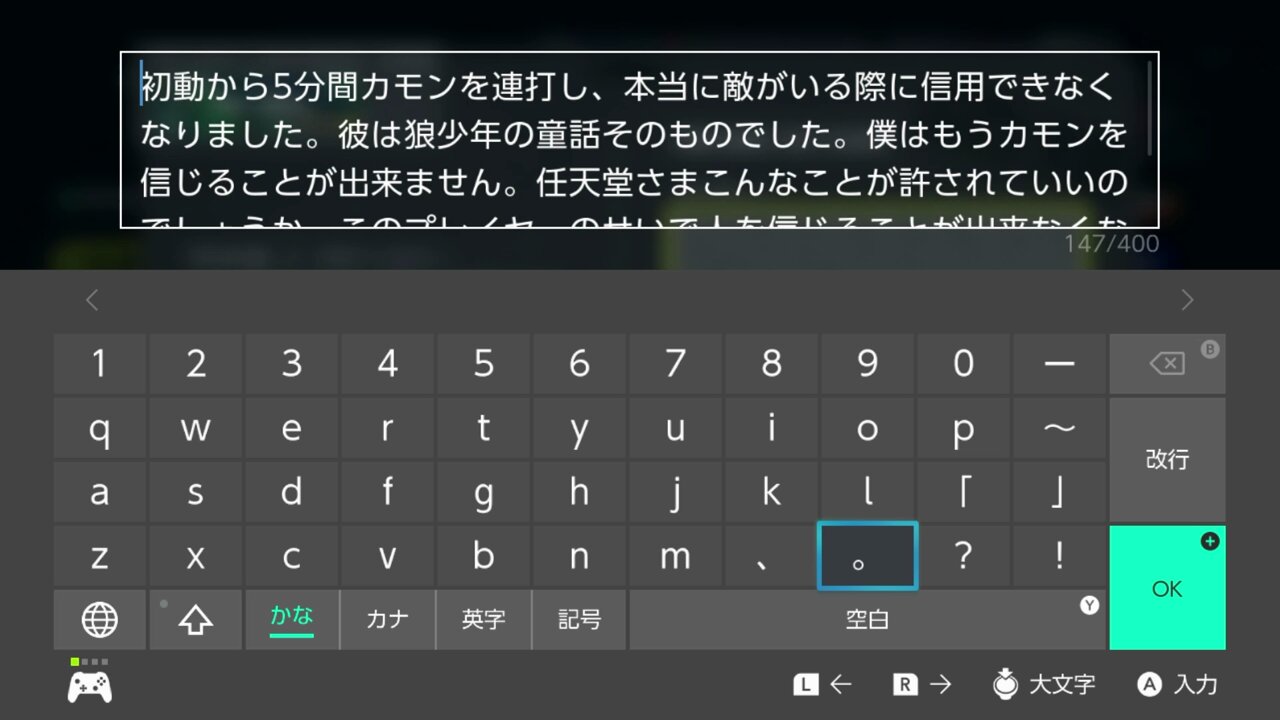Screen dimensions: 1280x720
Task: Tap the s key
Action: click(x=196, y=492)
